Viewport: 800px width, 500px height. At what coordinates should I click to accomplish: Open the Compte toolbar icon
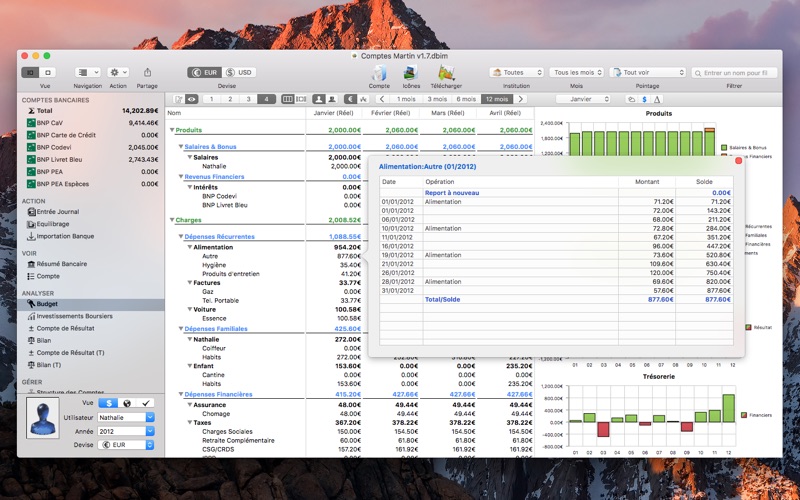point(379,73)
